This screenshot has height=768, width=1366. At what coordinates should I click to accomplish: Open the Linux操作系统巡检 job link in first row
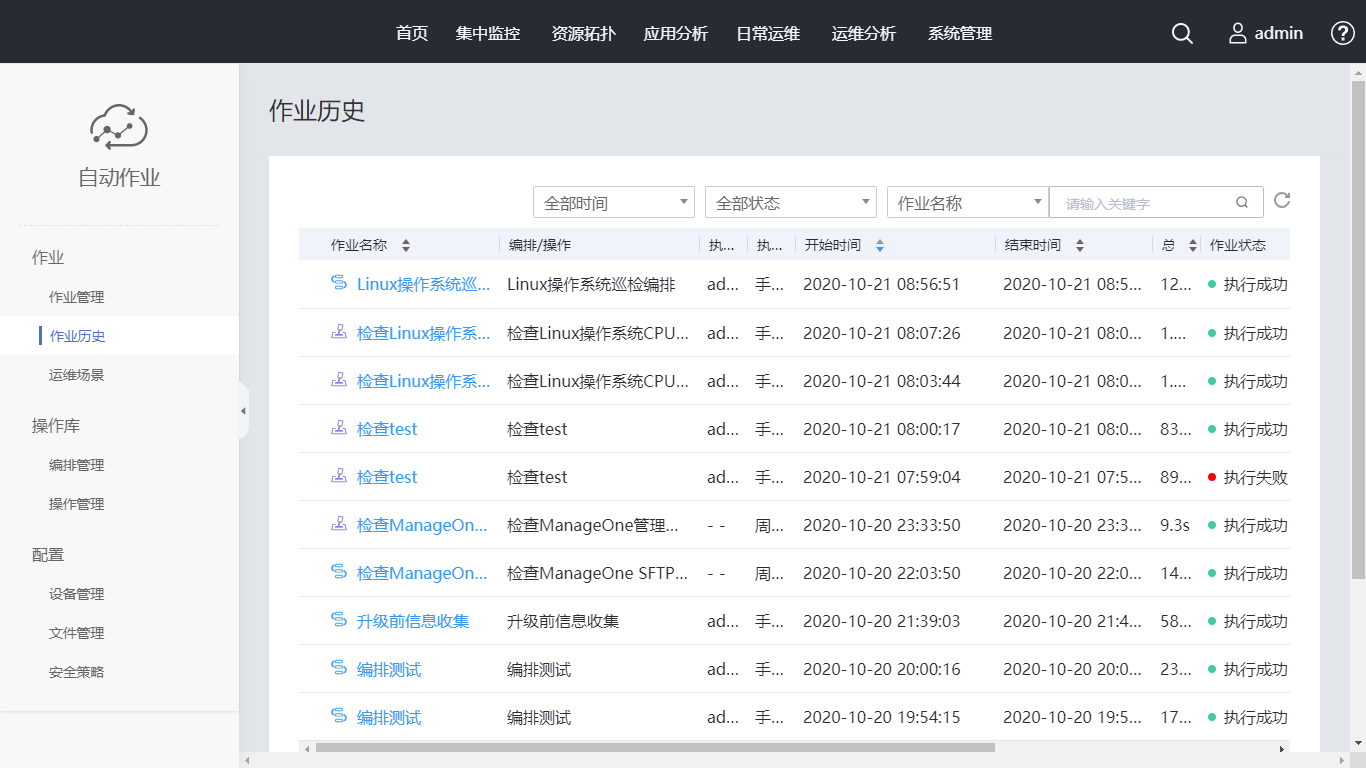click(x=423, y=284)
